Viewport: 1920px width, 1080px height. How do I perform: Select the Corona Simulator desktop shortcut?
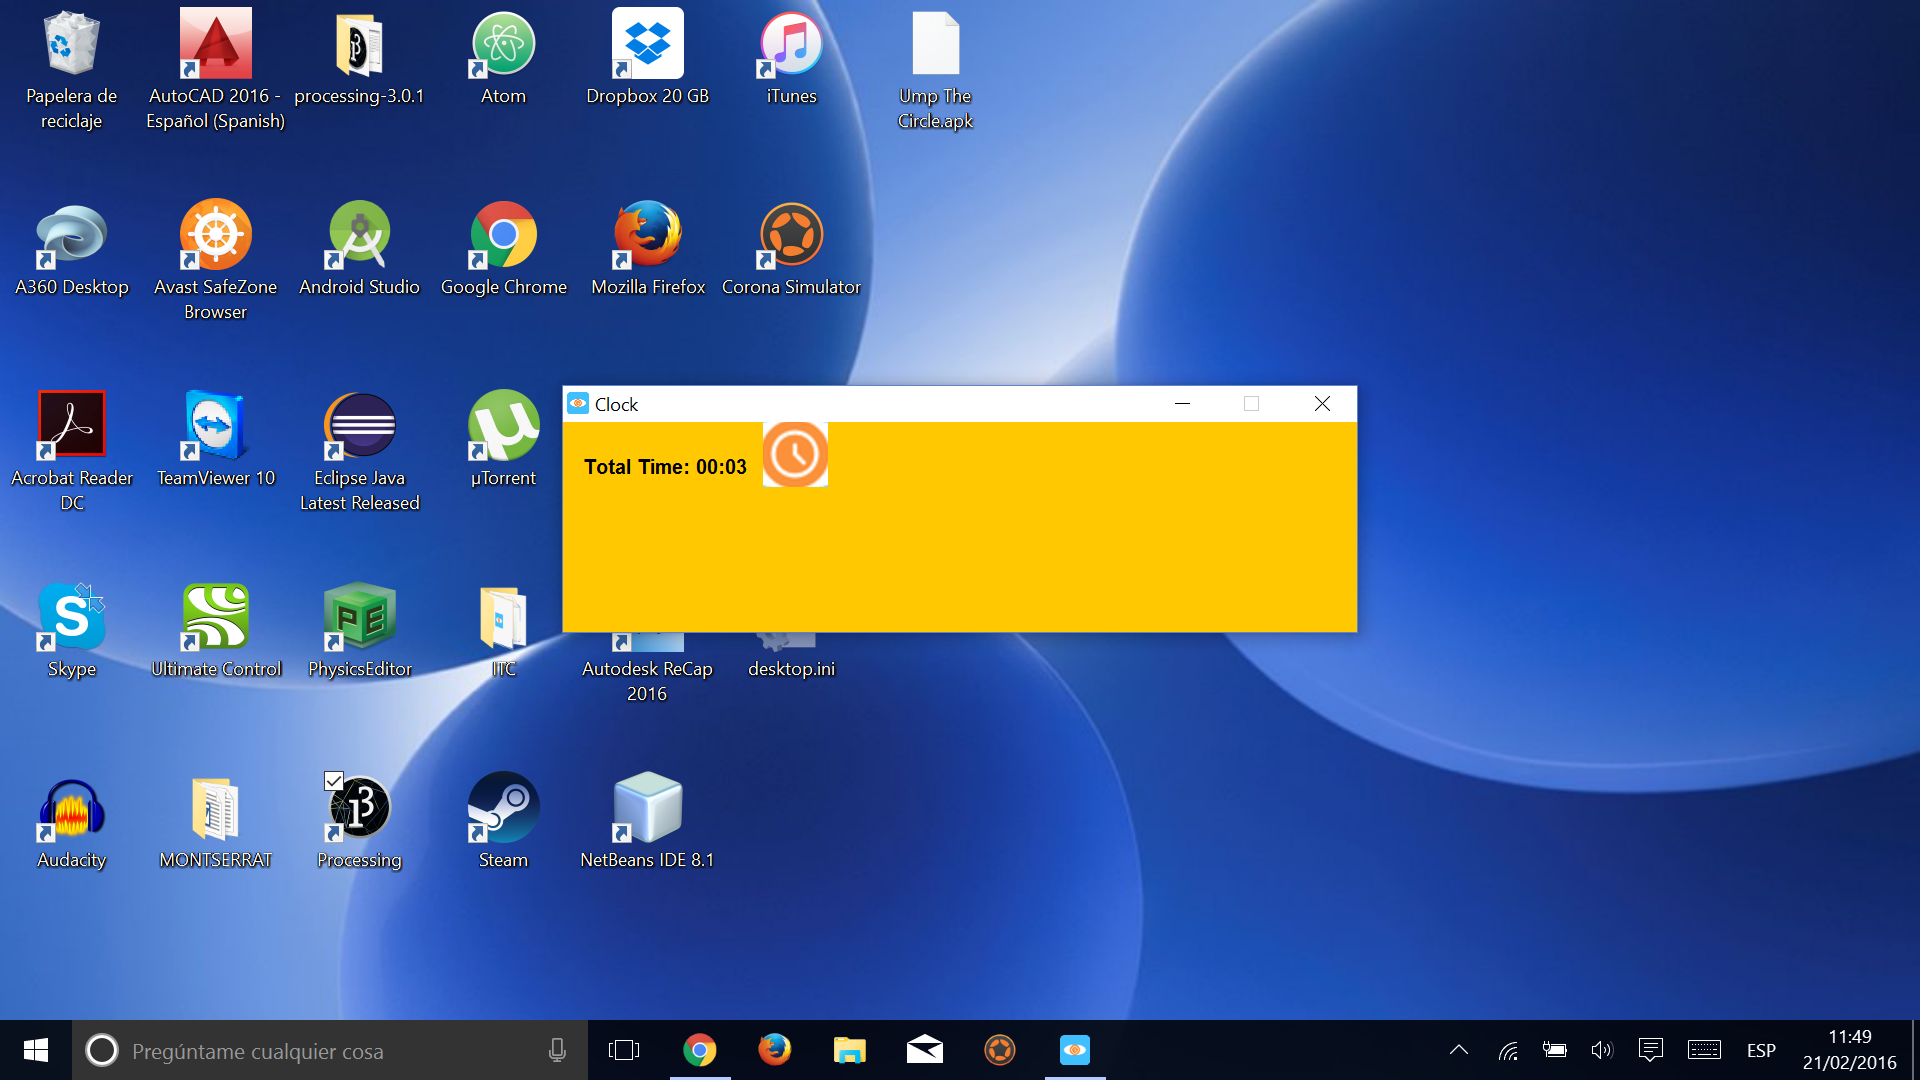(791, 236)
